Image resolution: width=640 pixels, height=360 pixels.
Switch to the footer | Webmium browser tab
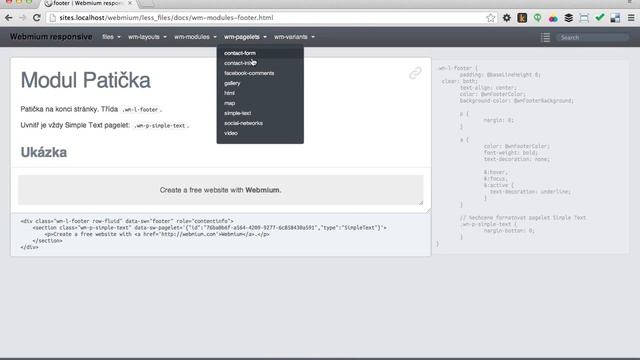click(88, 3)
